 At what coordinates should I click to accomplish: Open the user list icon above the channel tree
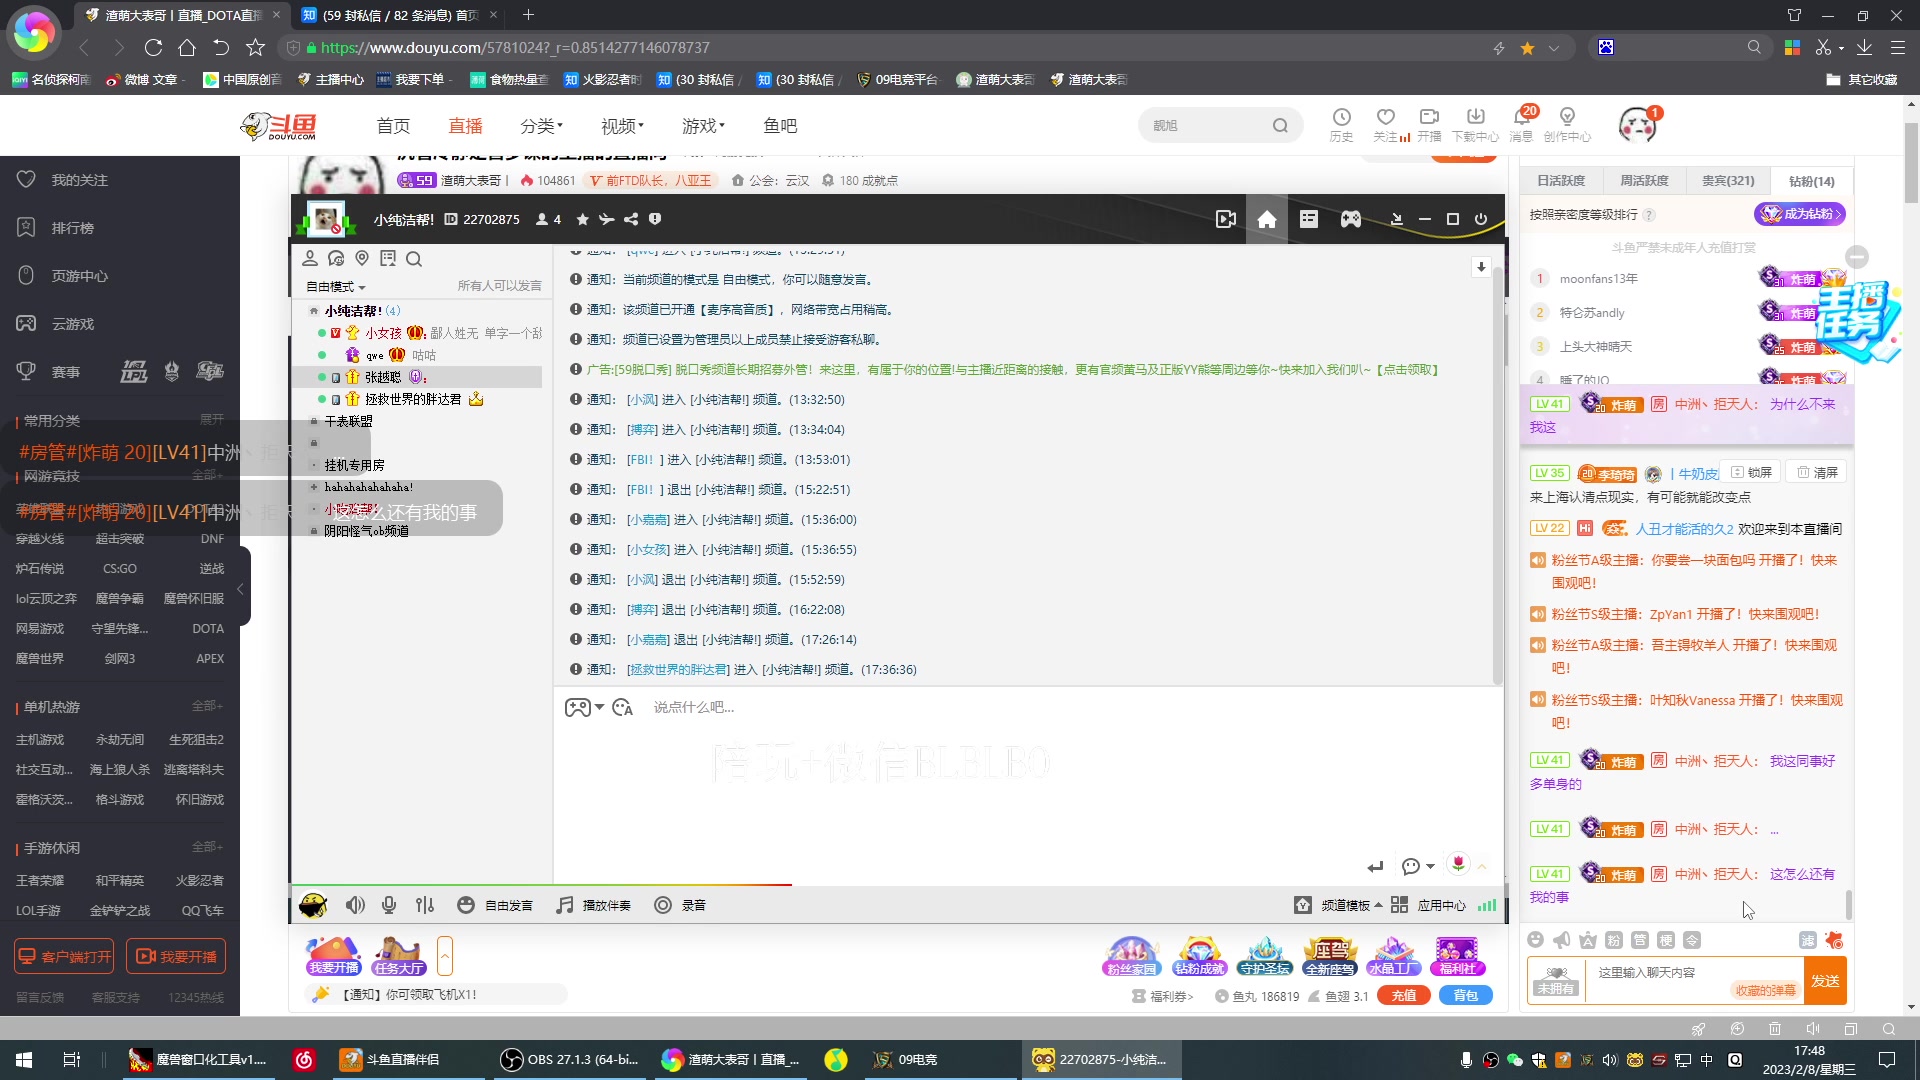310,258
